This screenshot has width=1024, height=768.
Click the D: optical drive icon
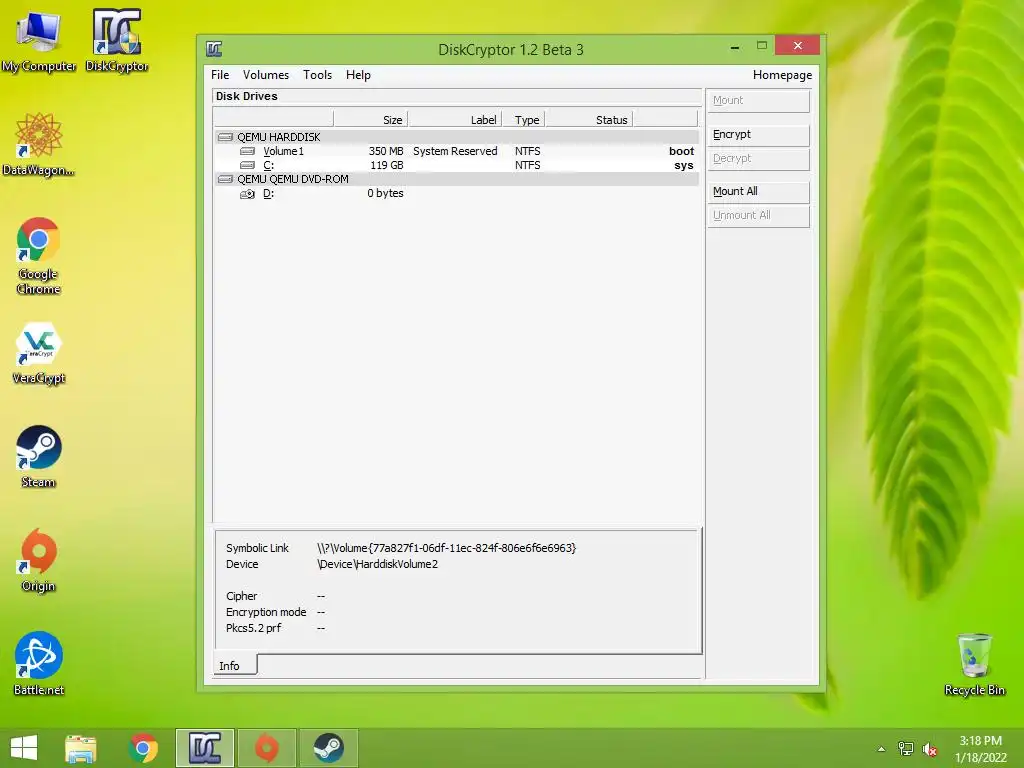point(248,194)
